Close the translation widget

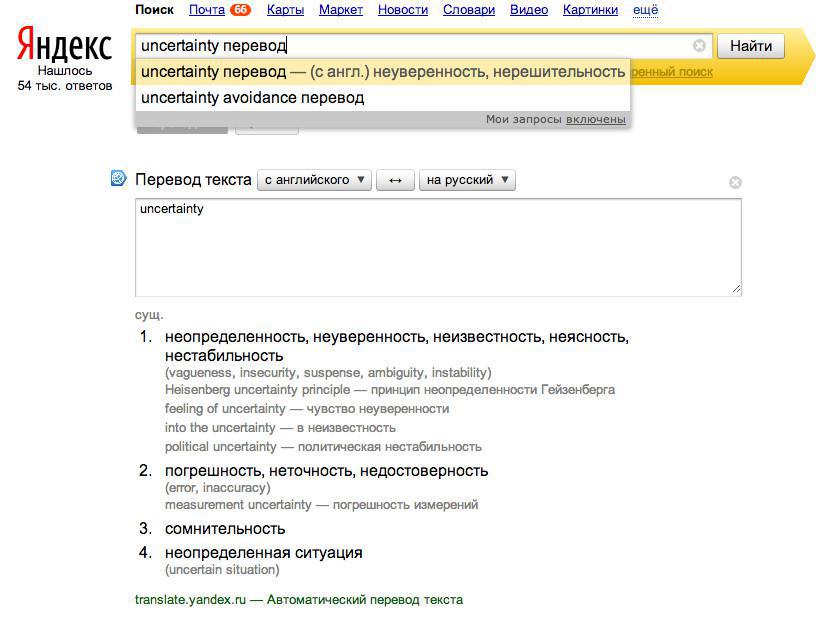pyautogui.click(x=735, y=182)
